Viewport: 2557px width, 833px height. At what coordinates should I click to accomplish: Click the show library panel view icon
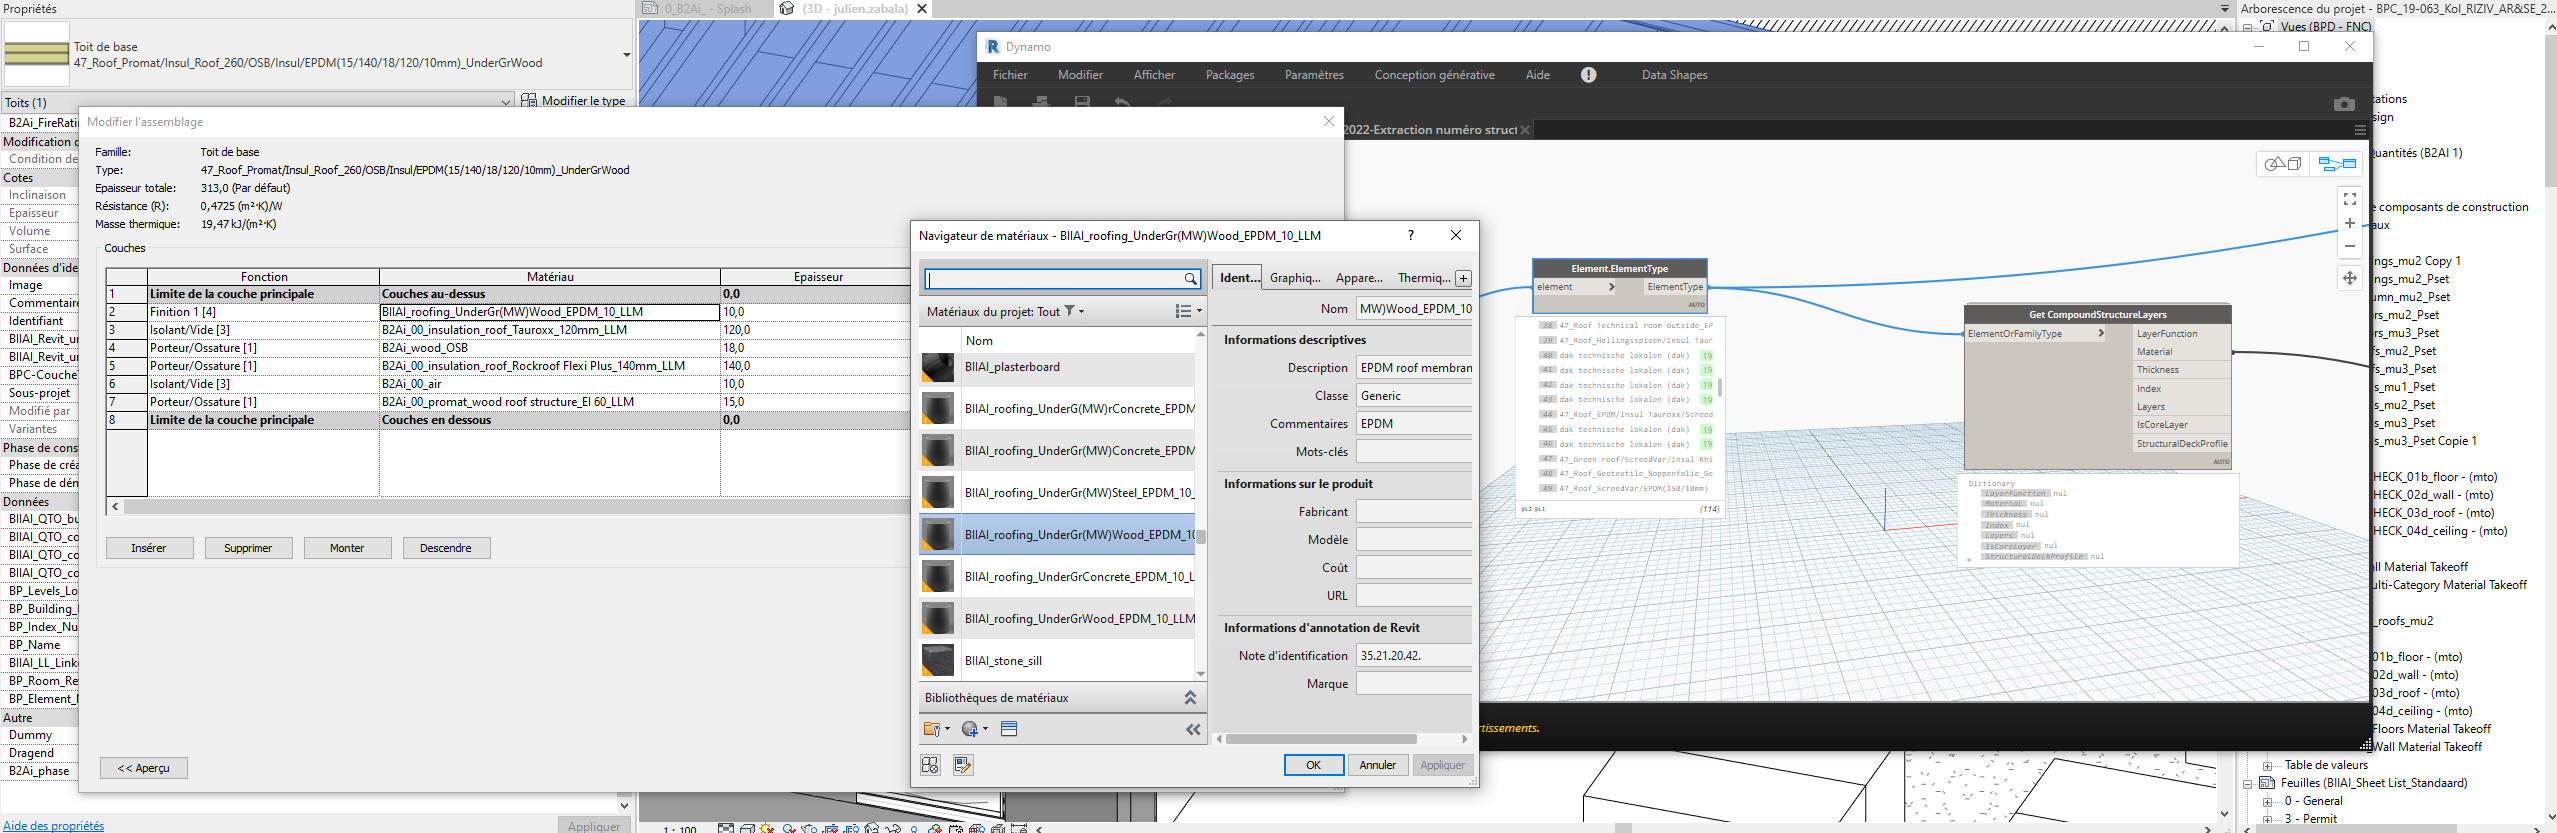(x=1009, y=729)
